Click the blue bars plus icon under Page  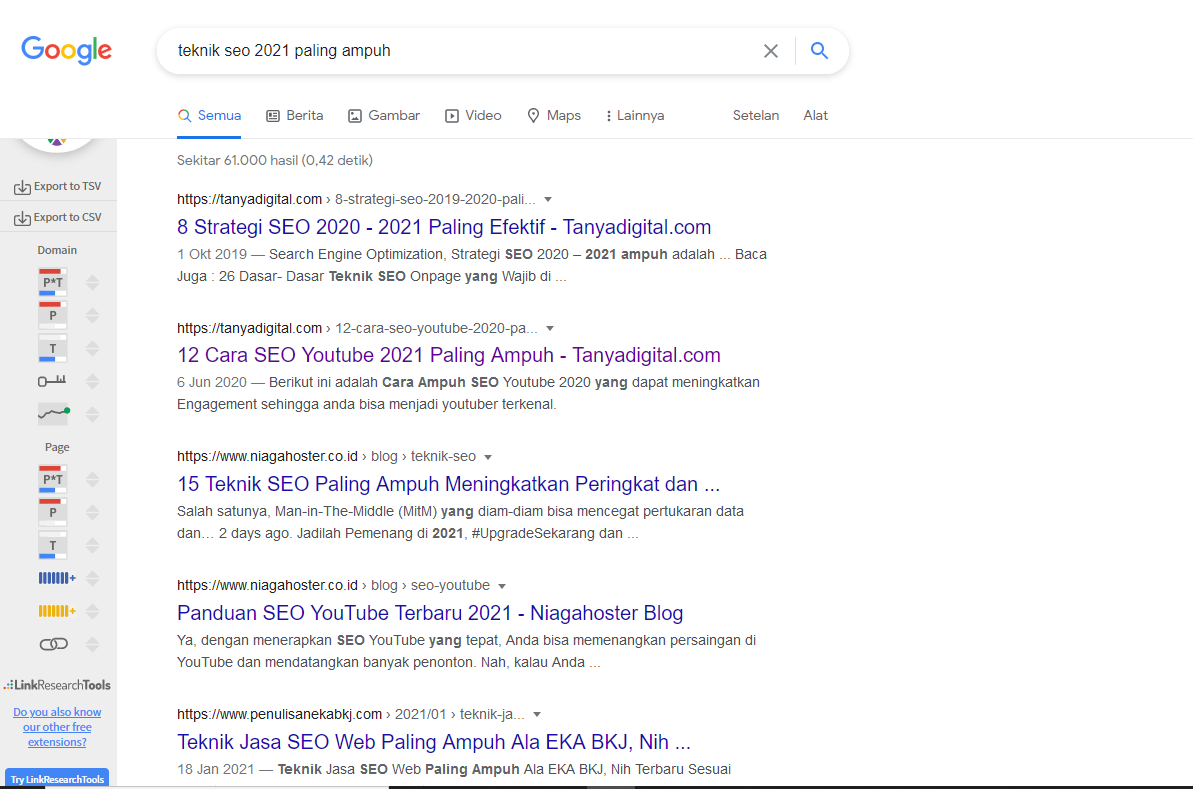[57, 578]
